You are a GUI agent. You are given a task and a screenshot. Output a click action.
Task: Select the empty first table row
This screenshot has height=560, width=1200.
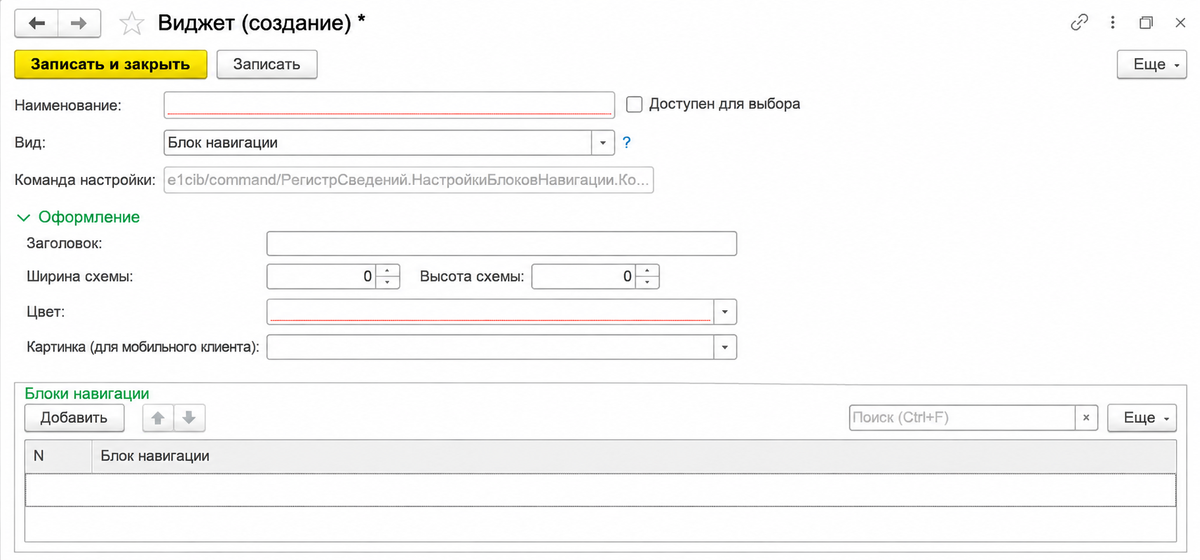pyautogui.click(x=600, y=489)
